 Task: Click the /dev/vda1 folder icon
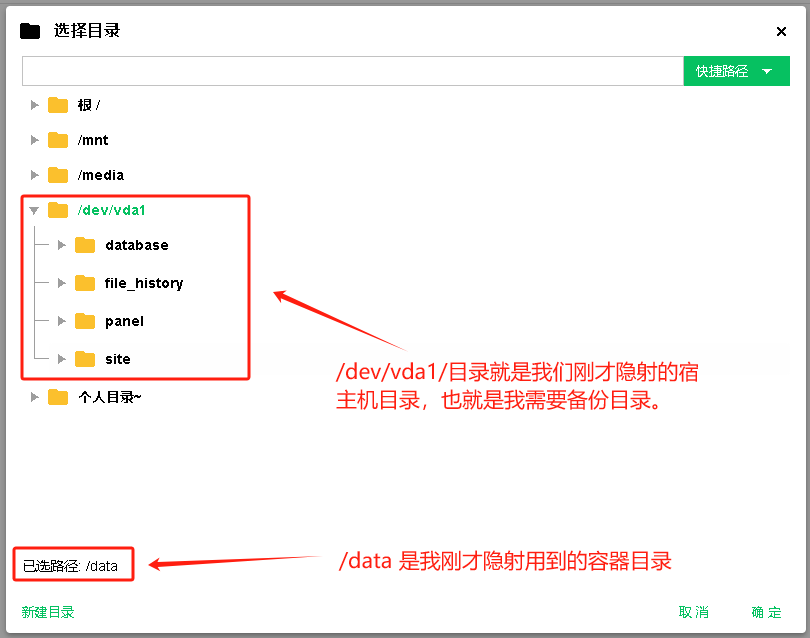tap(58, 210)
